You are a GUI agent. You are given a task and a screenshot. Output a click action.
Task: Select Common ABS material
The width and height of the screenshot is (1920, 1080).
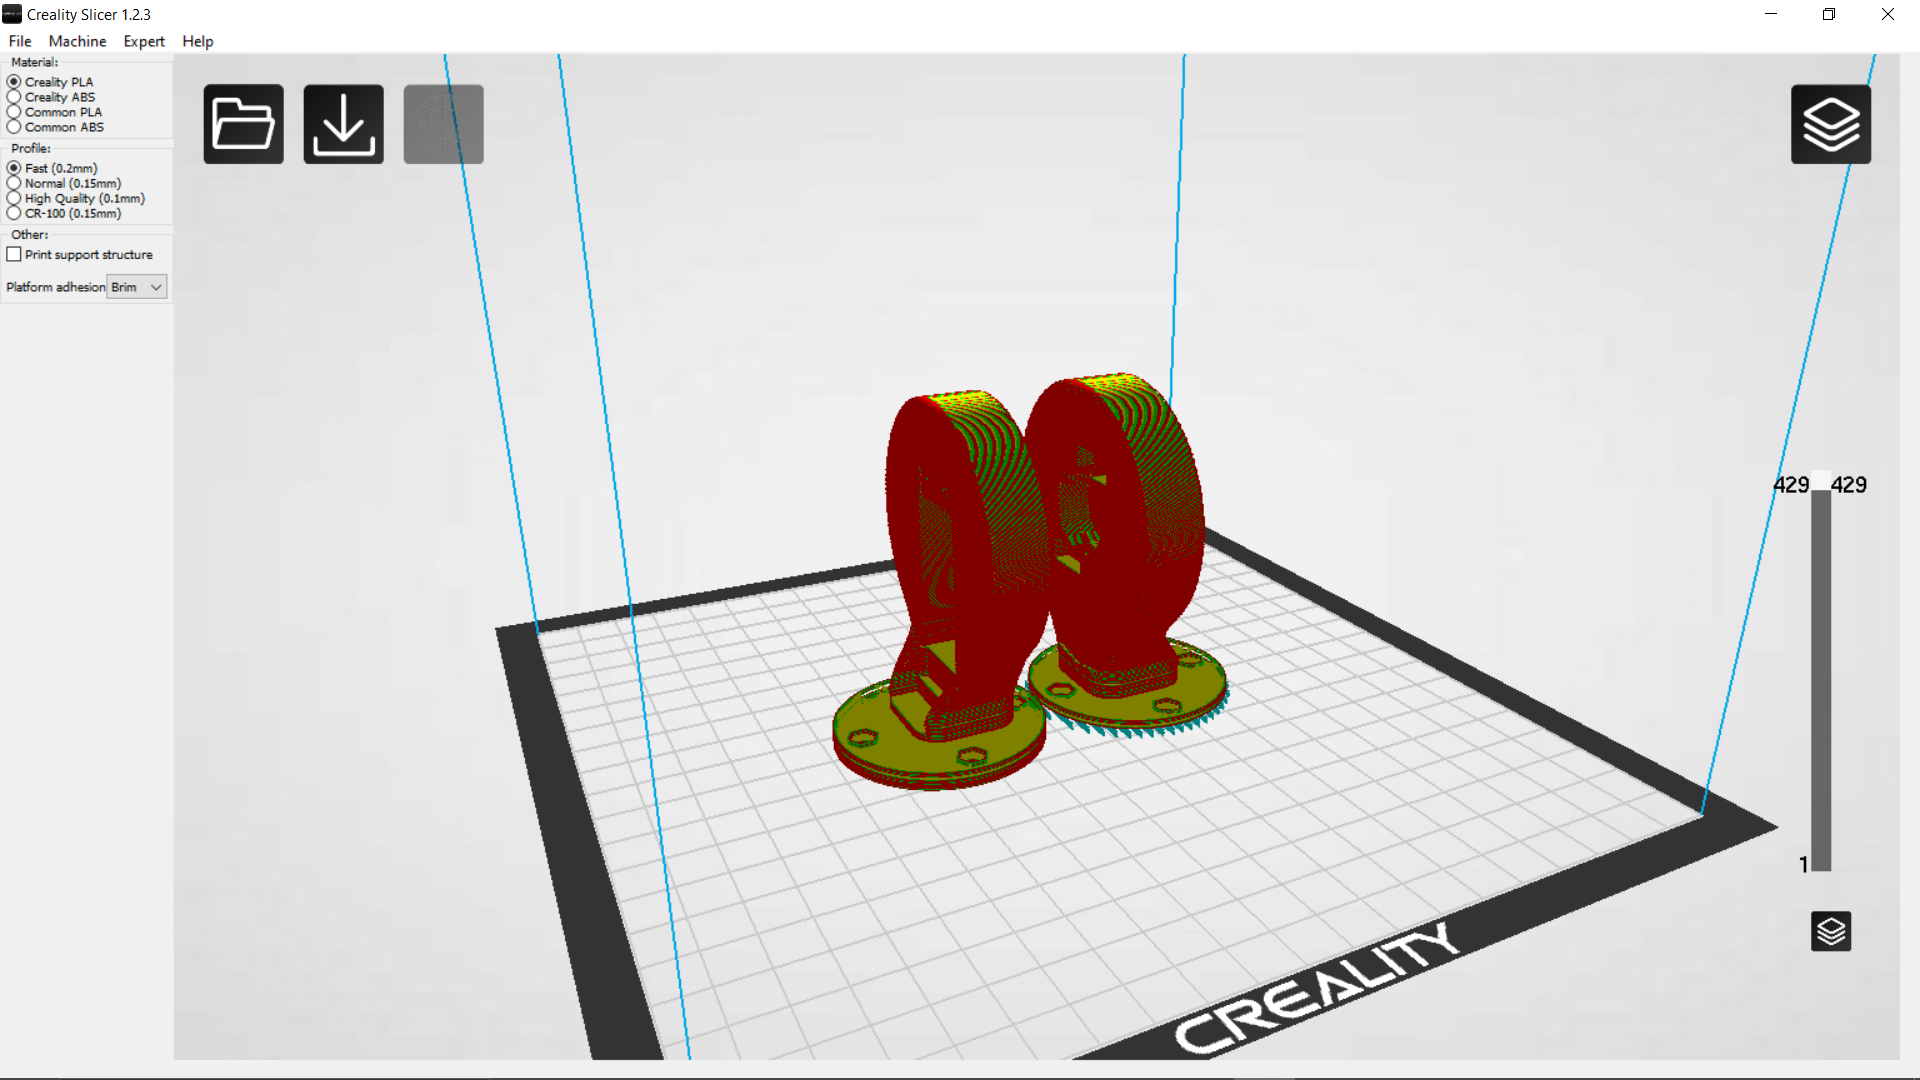coord(14,127)
